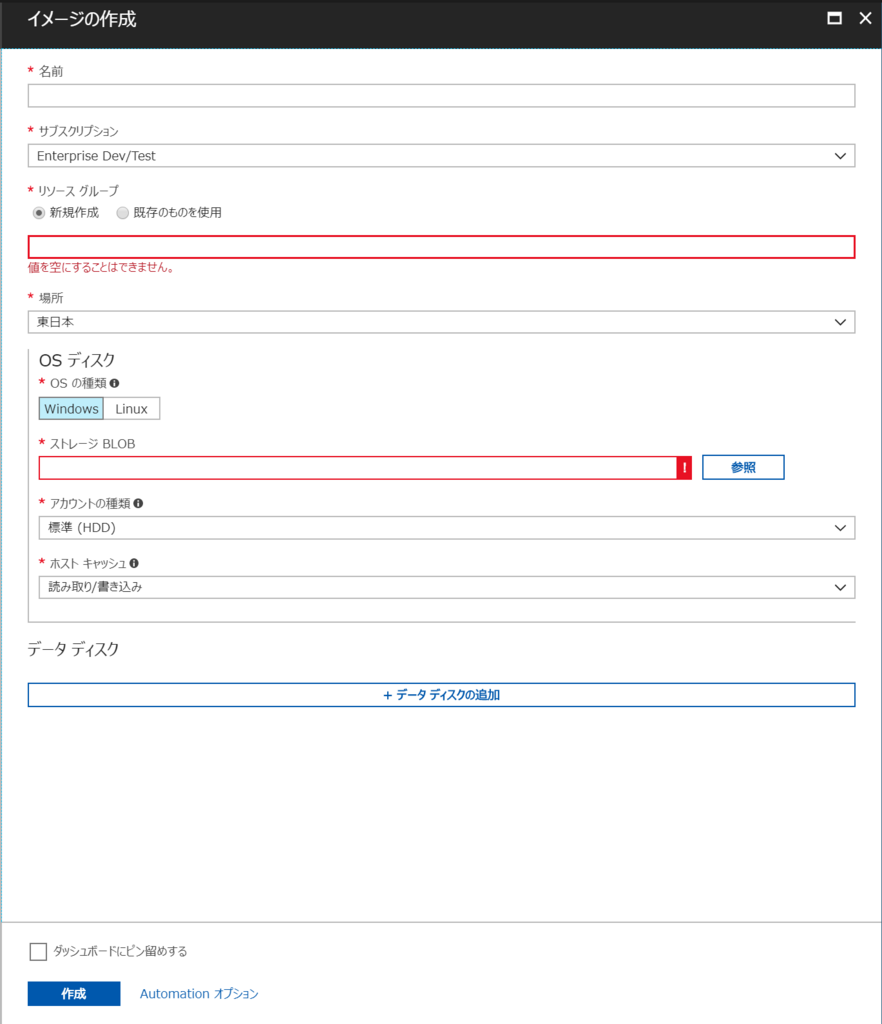Open サブスクリプション dropdown showing Enterprise Dev/Test
This screenshot has width=882, height=1024.
[441, 156]
